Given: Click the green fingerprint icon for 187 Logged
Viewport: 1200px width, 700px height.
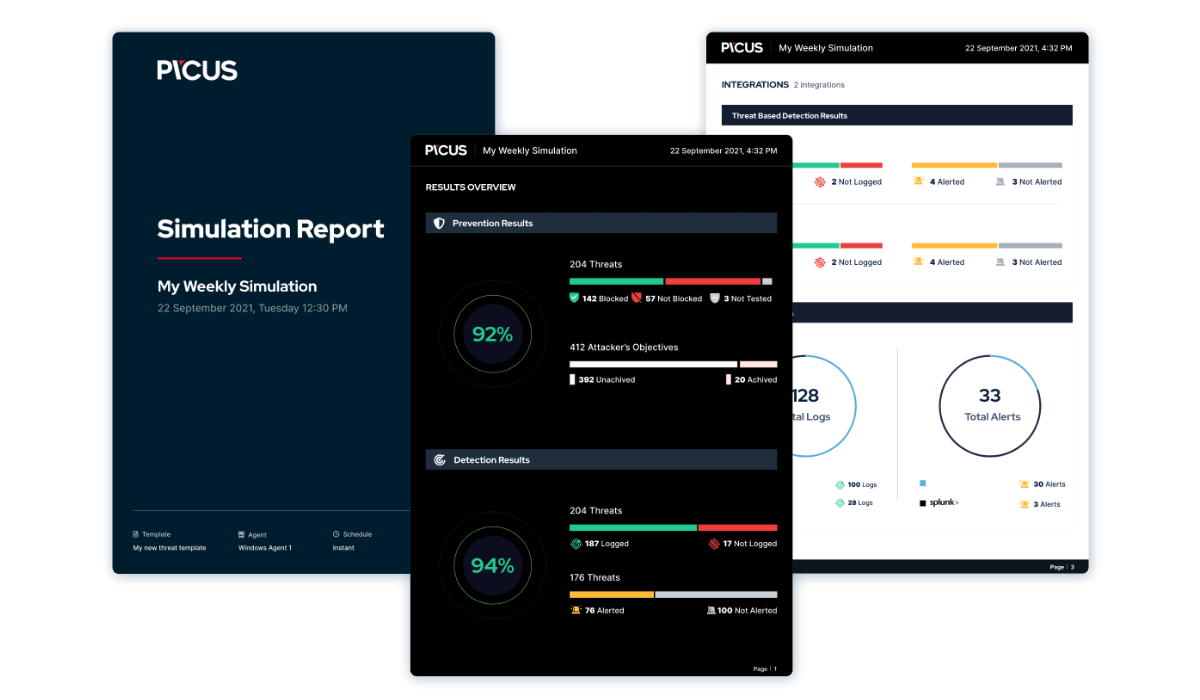Looking at the screenshot, I should point(575,544).
